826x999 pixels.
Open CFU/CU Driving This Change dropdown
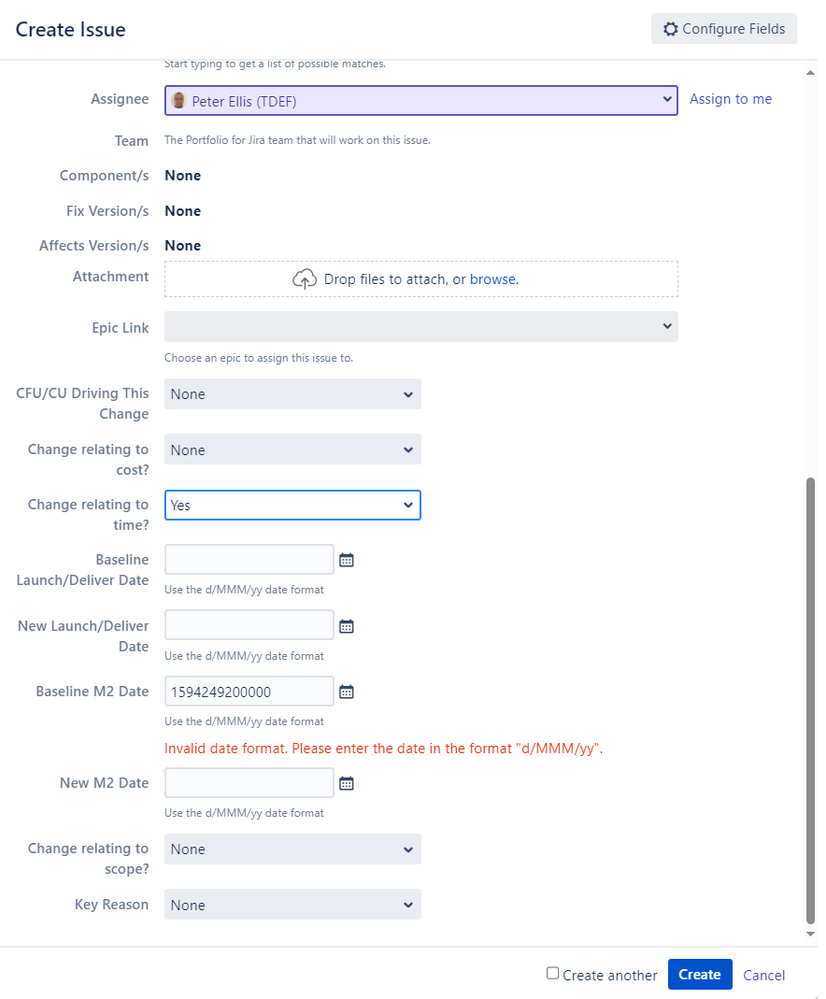point(293,394)
